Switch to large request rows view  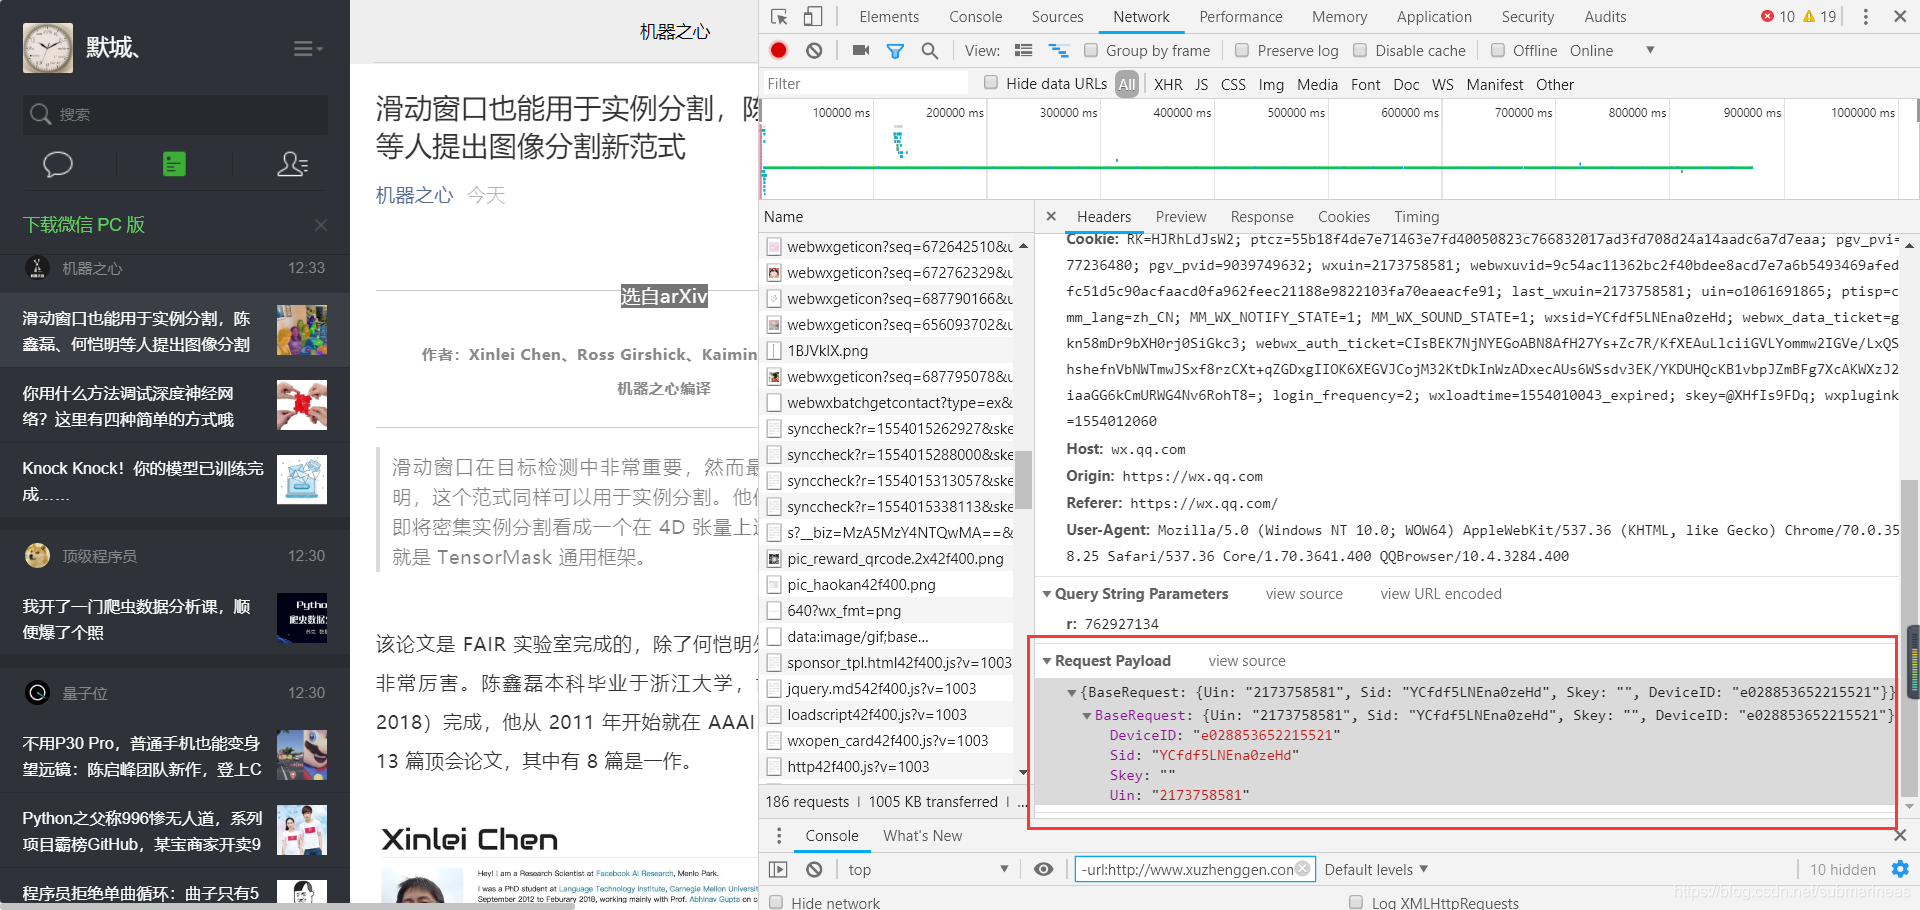pos(1023,51)
